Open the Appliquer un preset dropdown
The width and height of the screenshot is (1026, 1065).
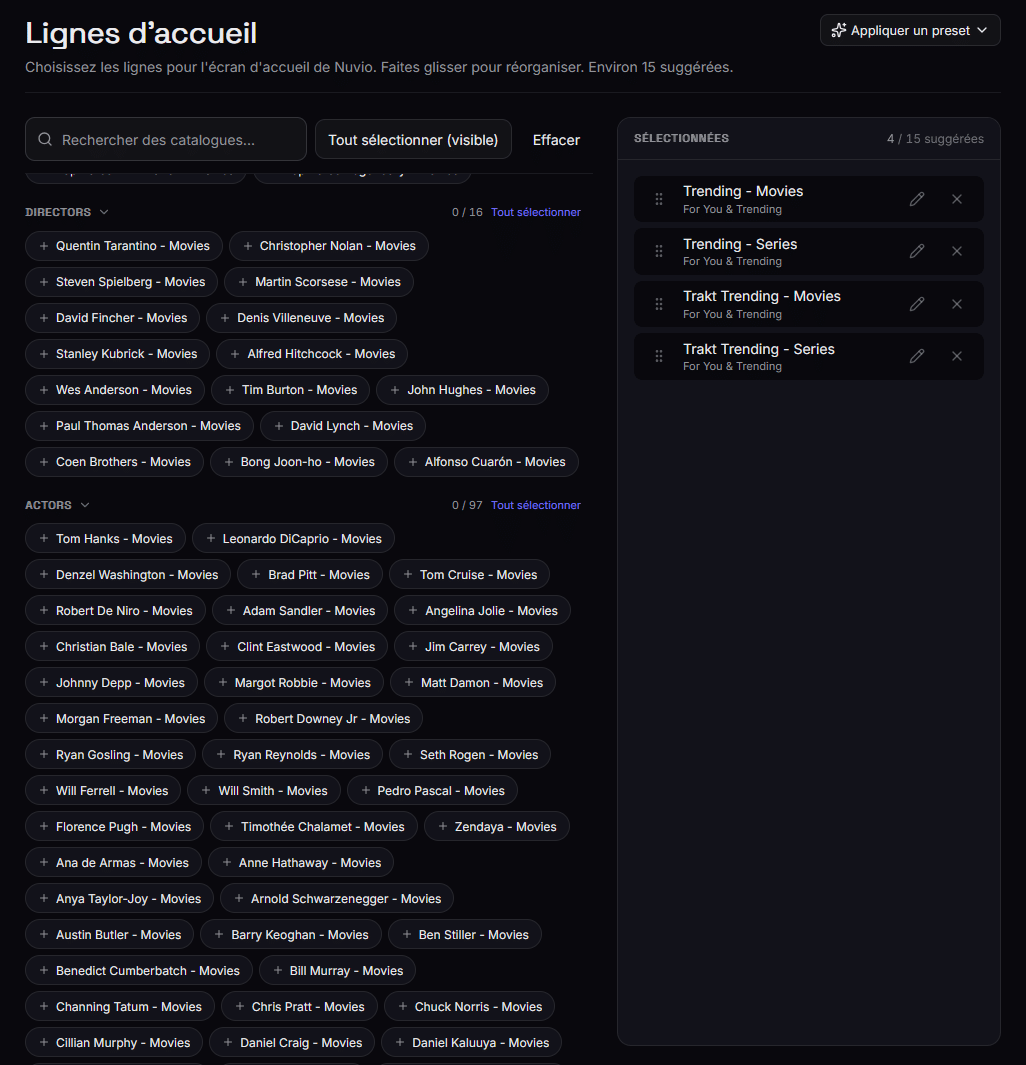[910, 31]
